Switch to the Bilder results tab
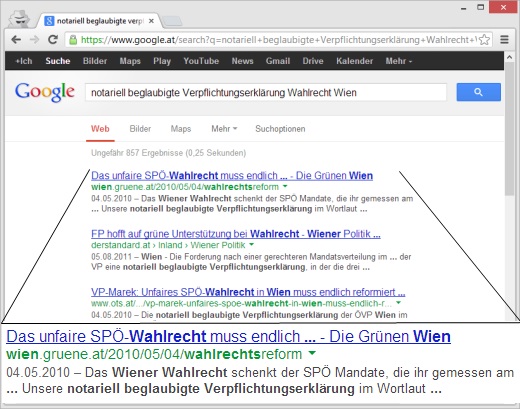 140,129
